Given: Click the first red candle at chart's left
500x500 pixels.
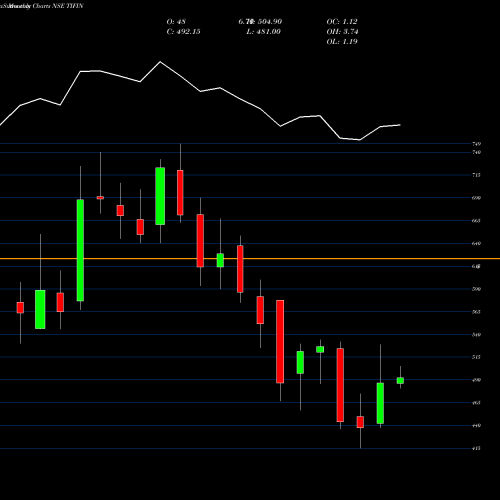Looking at the screenshot, I should pos(20,308).
